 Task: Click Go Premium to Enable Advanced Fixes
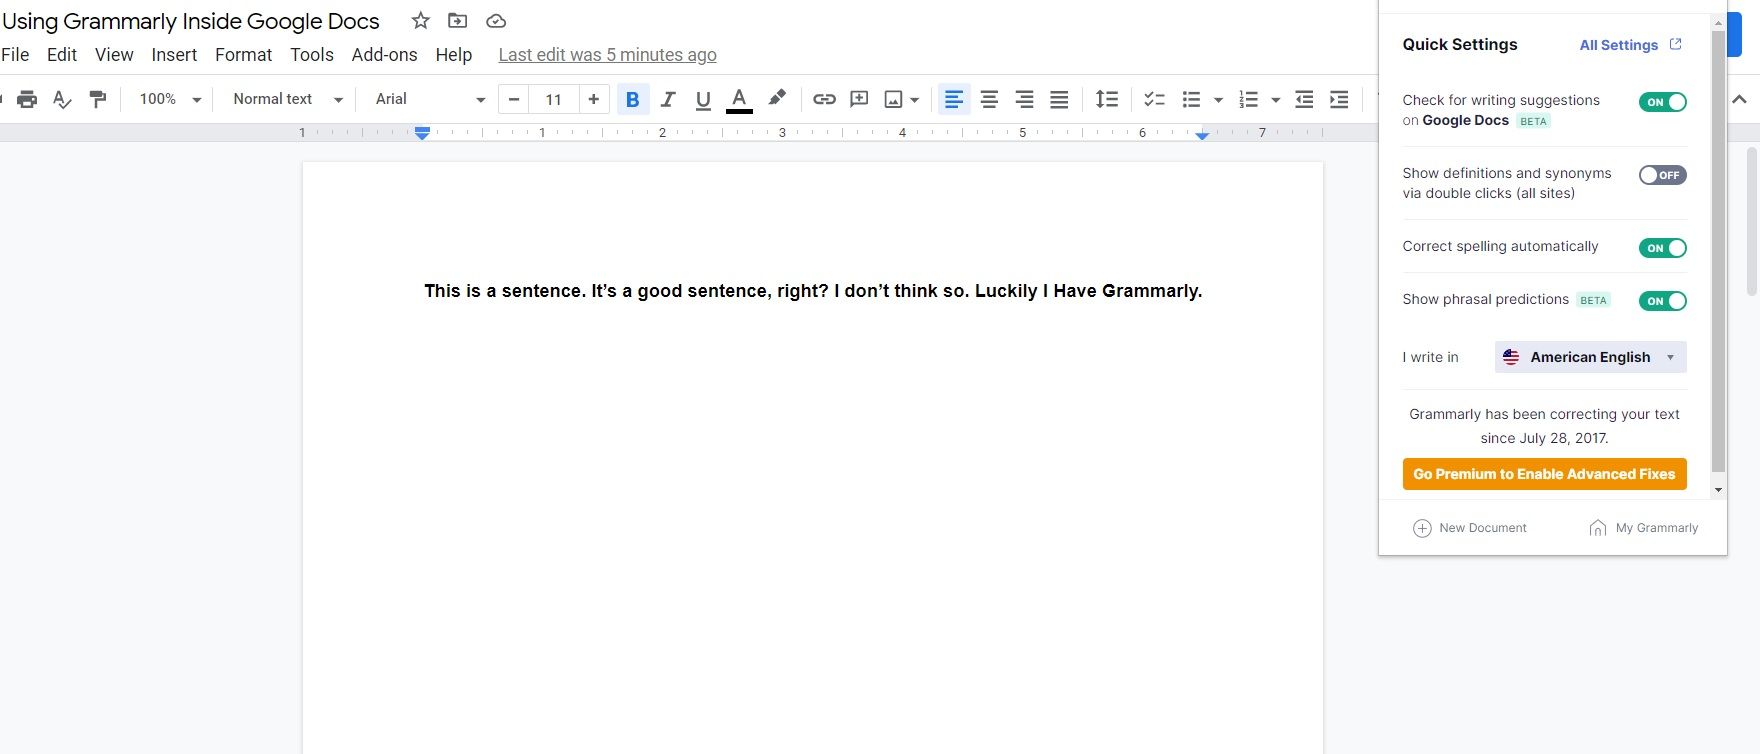[x=1544, y=474]
